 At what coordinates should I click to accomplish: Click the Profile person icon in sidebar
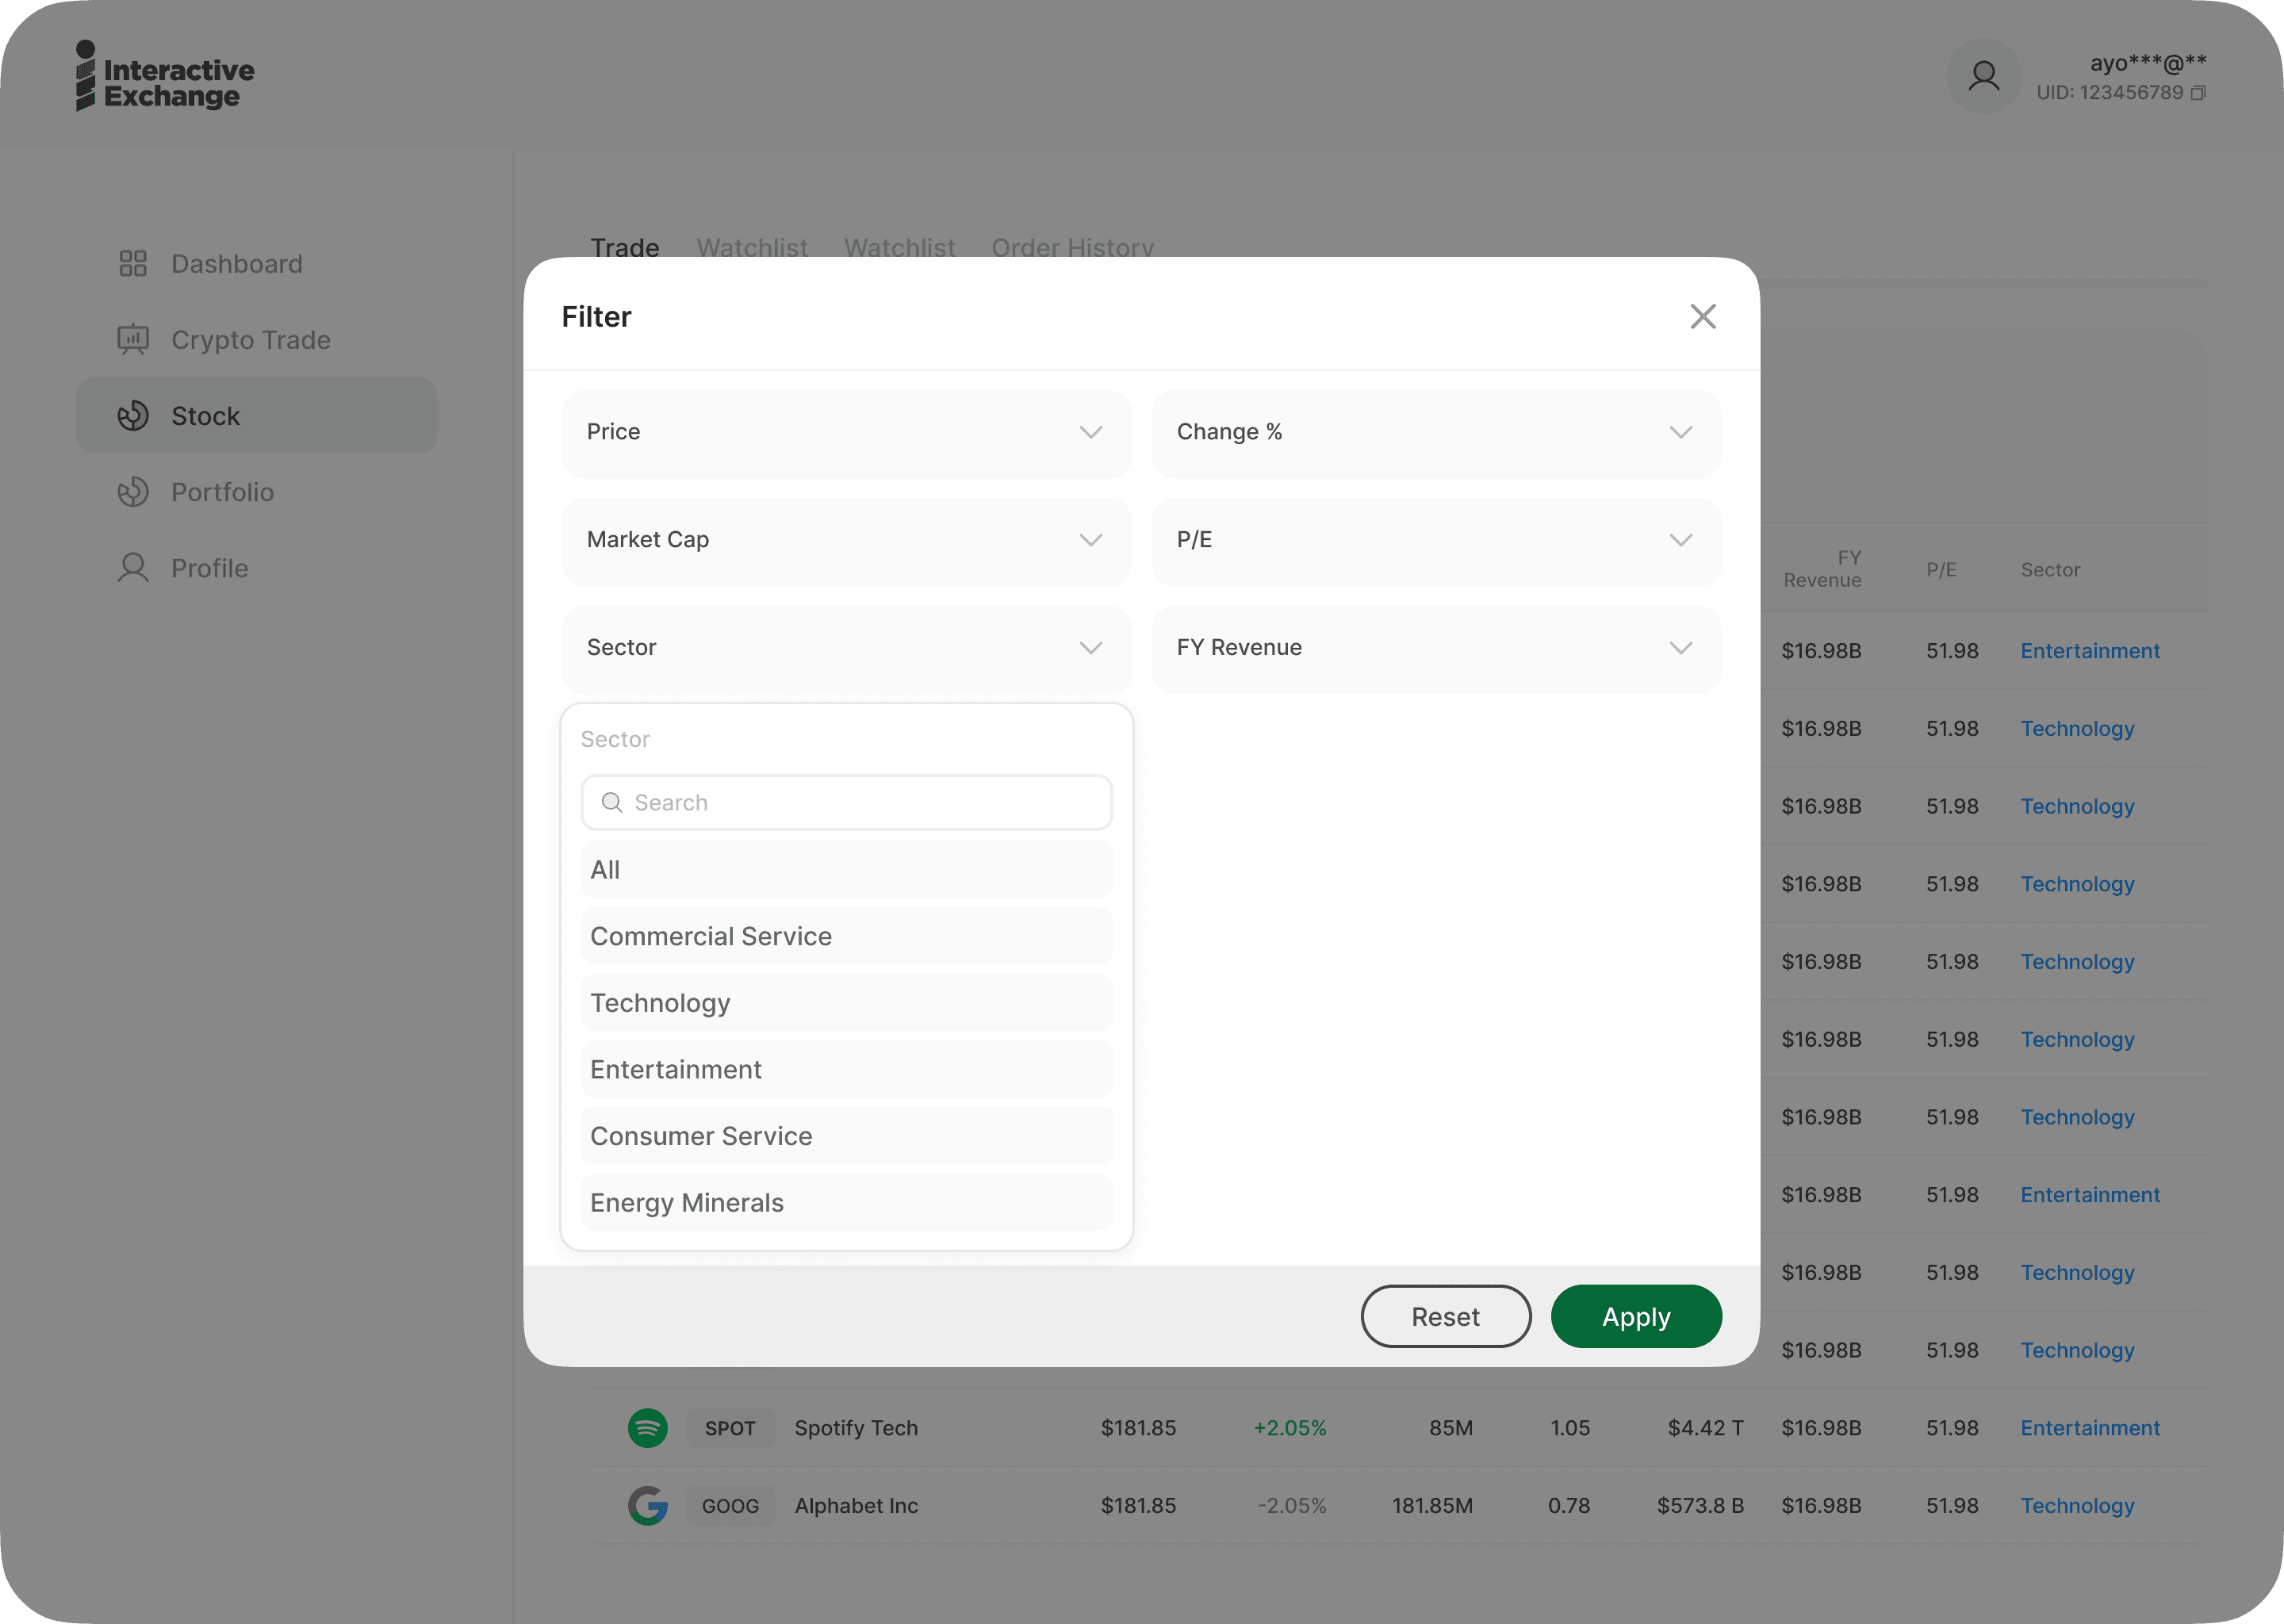pyautogui.click(x=133, y=568)
